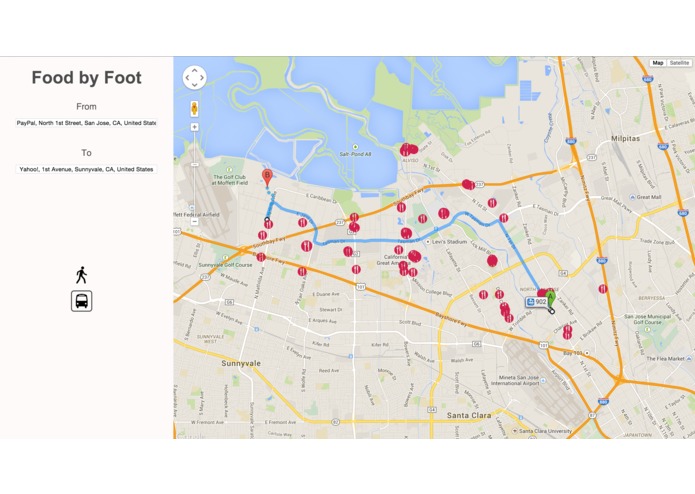Click the Route 87 highway shield
This screenshot has width=695, height=494.
(x=592, y=415)
